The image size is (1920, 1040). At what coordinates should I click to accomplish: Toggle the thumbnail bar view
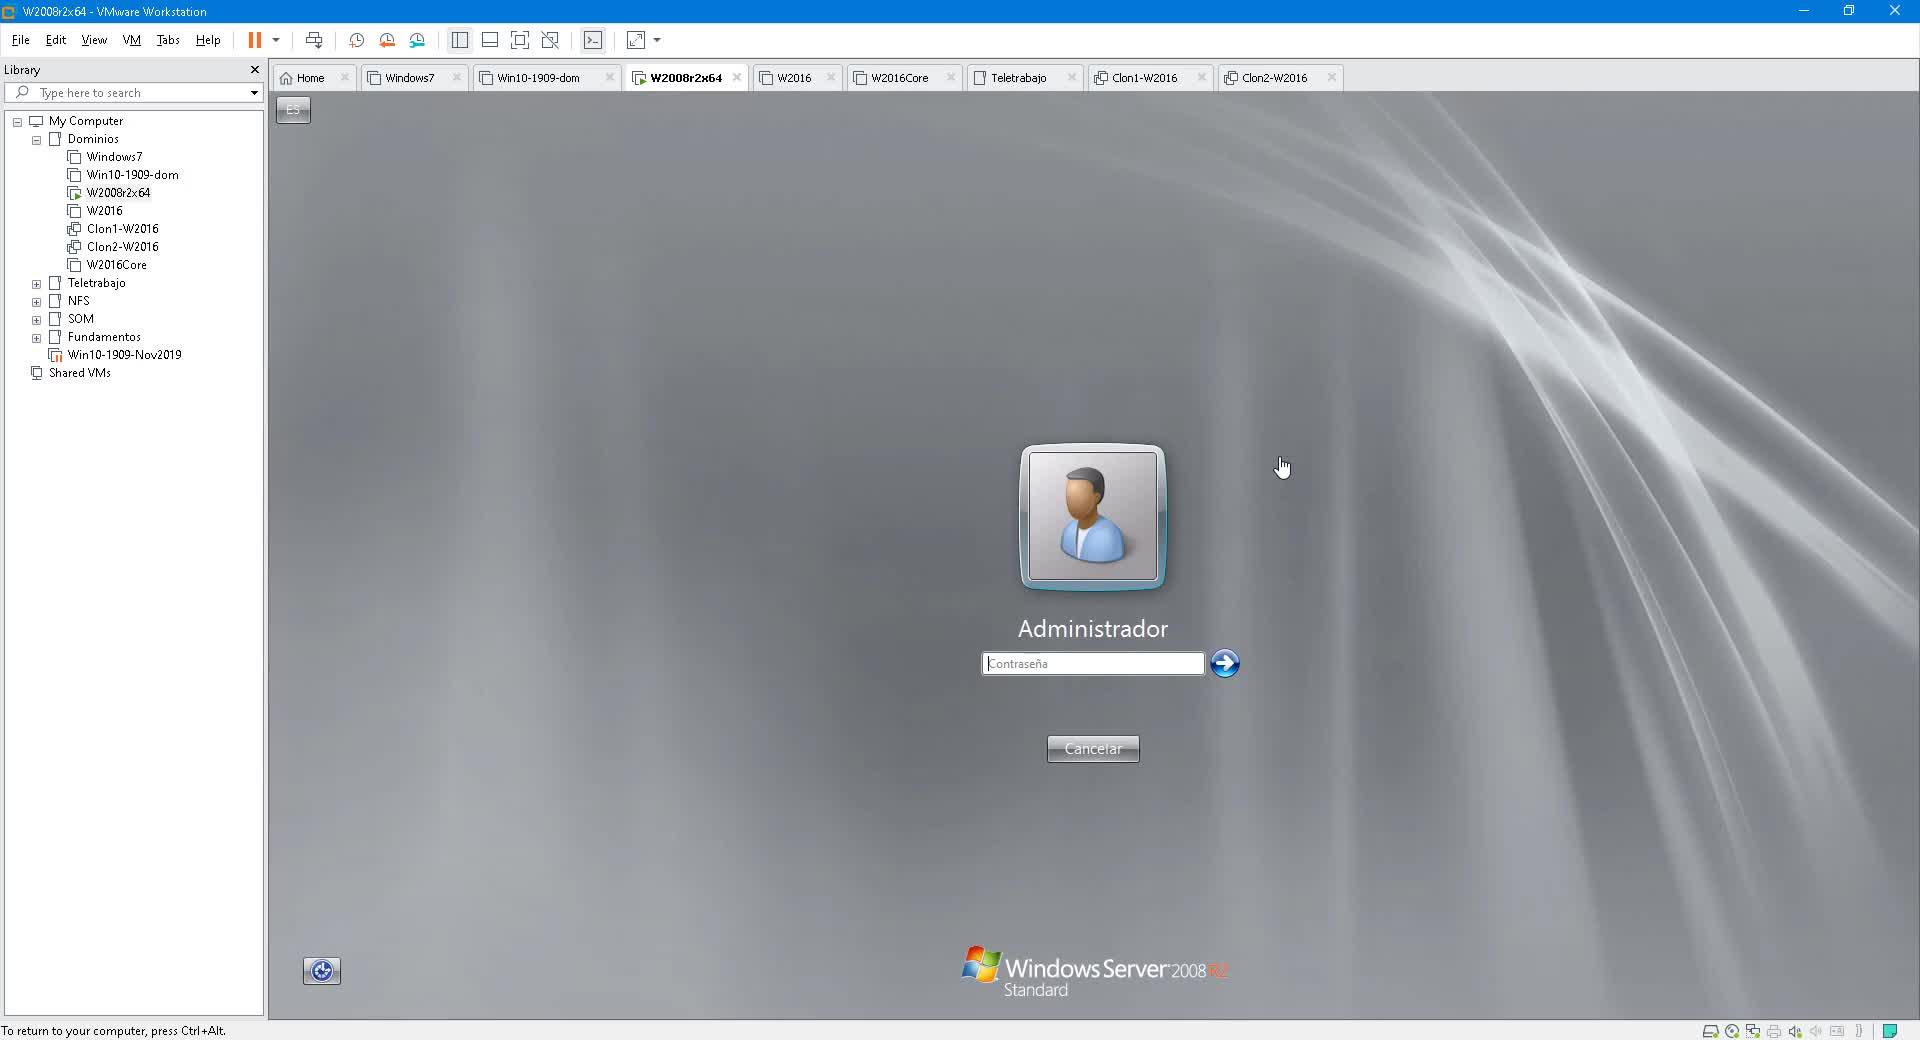[490, 40]
